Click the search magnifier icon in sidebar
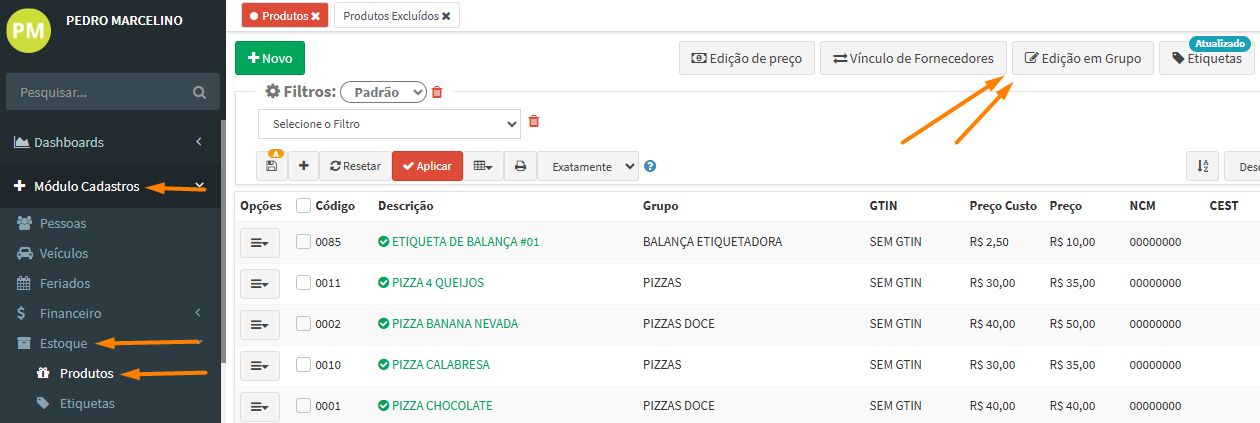The image size is (1260, 423). coord(199,92)
